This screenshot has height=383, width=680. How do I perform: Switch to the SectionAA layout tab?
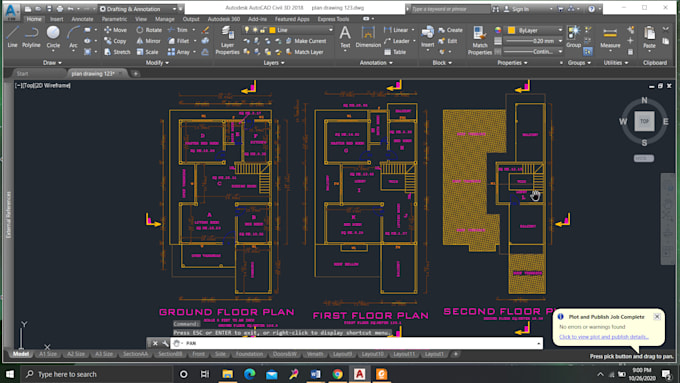click(135, 354)
